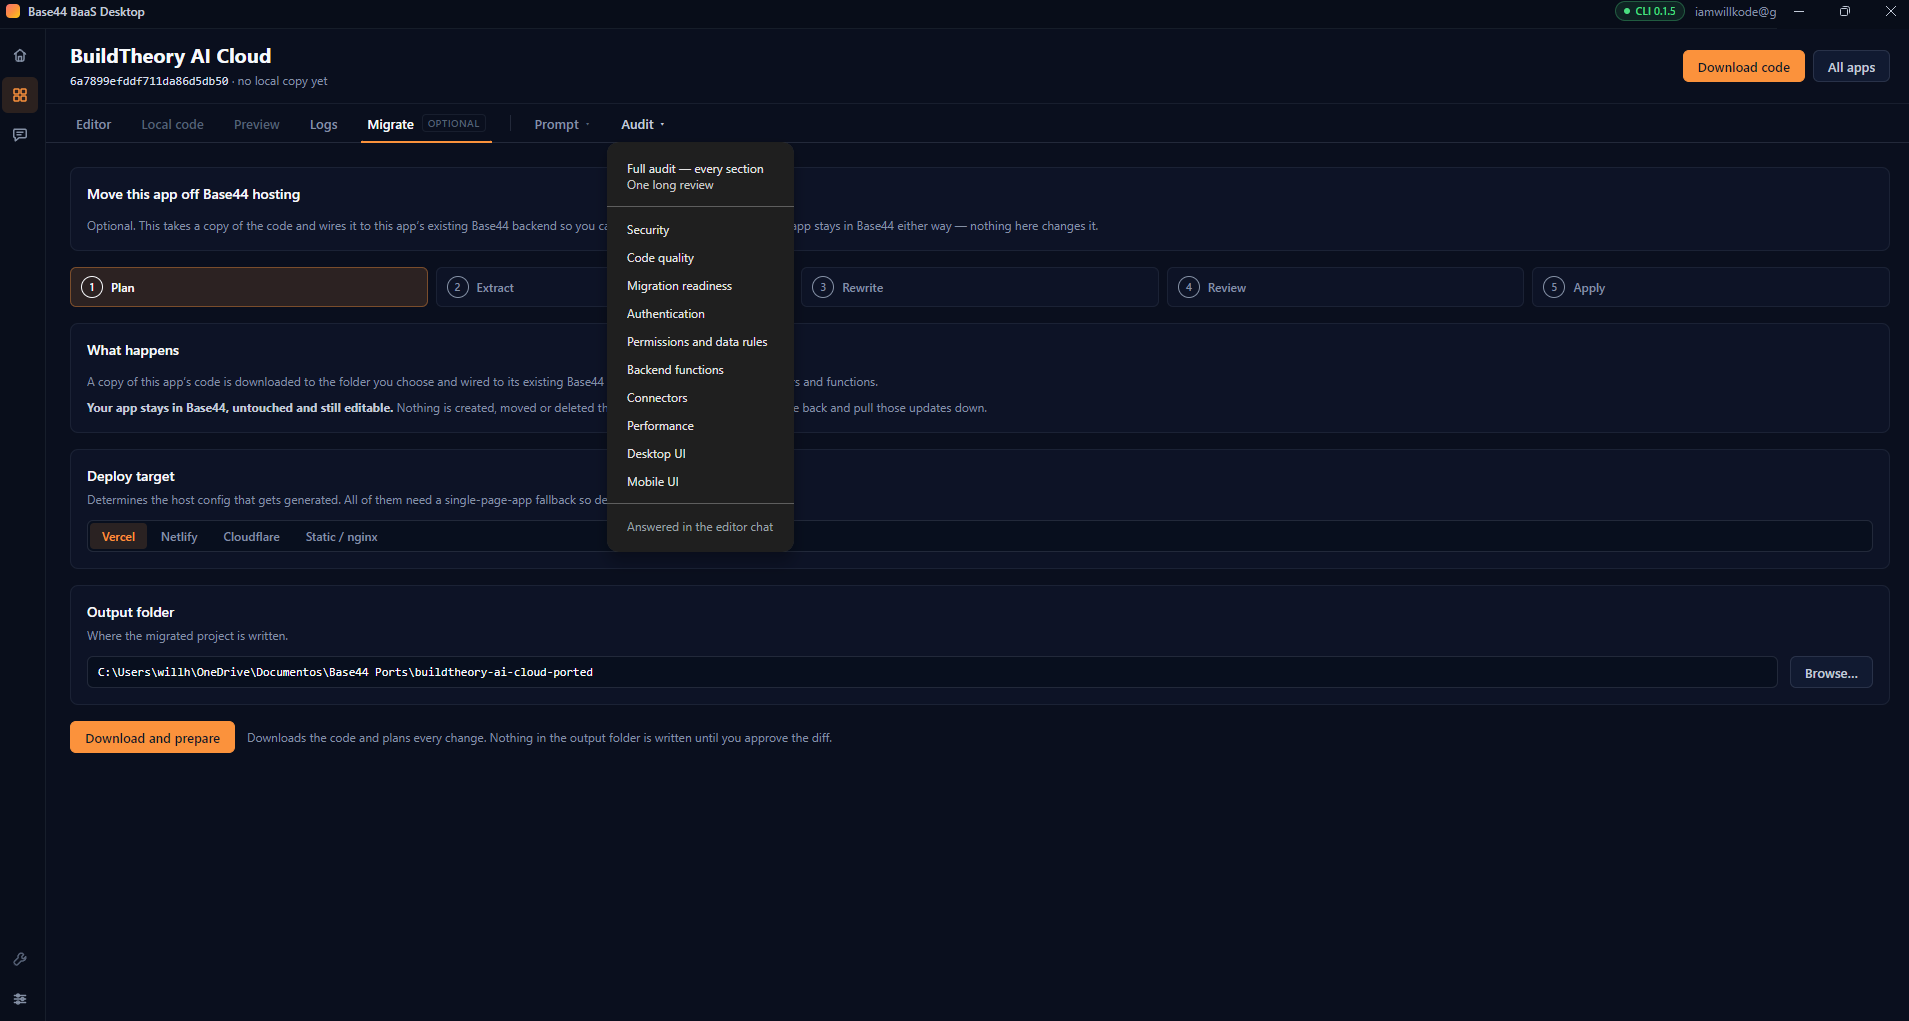Viewport: 1909px width, 1021px height.
Task: Click the Base44 app logo icon
Action: [x=13, y=11]
